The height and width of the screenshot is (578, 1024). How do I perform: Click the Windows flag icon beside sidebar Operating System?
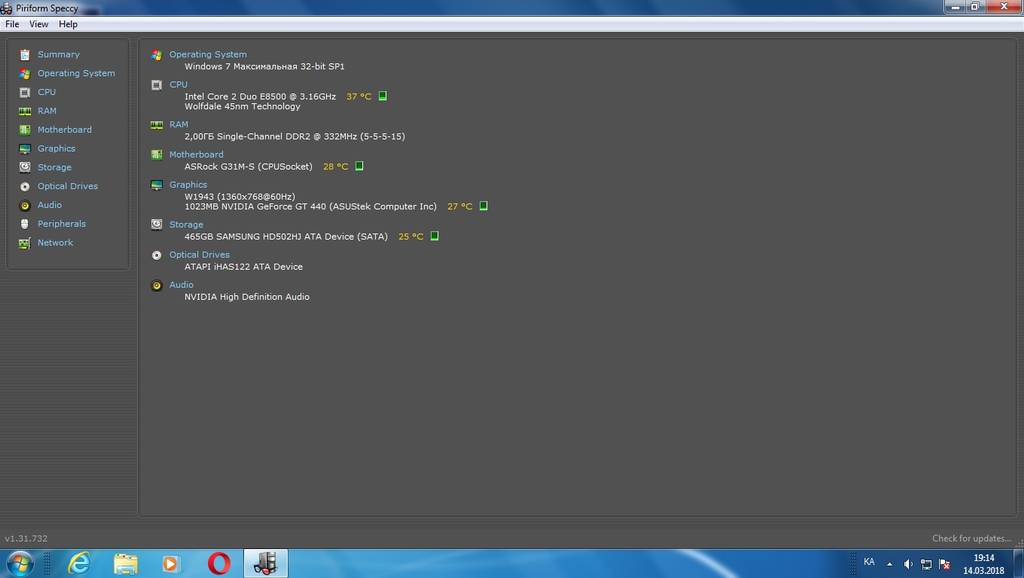[25, 74]
